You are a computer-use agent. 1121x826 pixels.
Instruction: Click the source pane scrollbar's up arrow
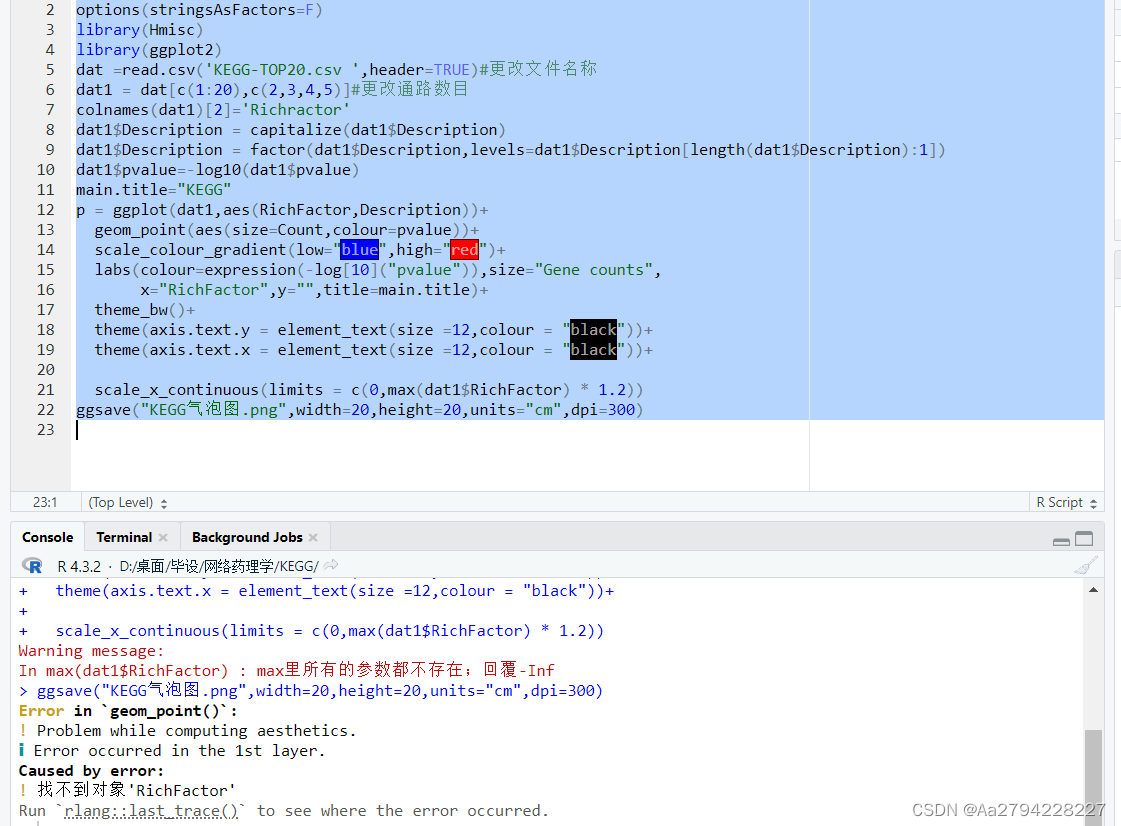pyautogui.click(x=1112, y=10)
